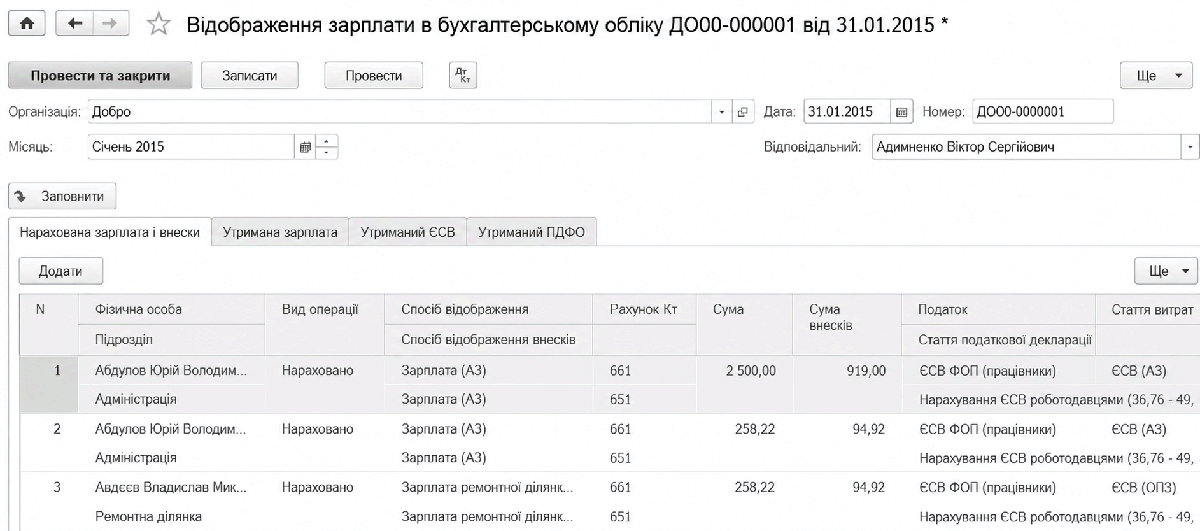Open the table Ще dropdown menu
Screen dimensions: 1200x531
coord(1166,271)
